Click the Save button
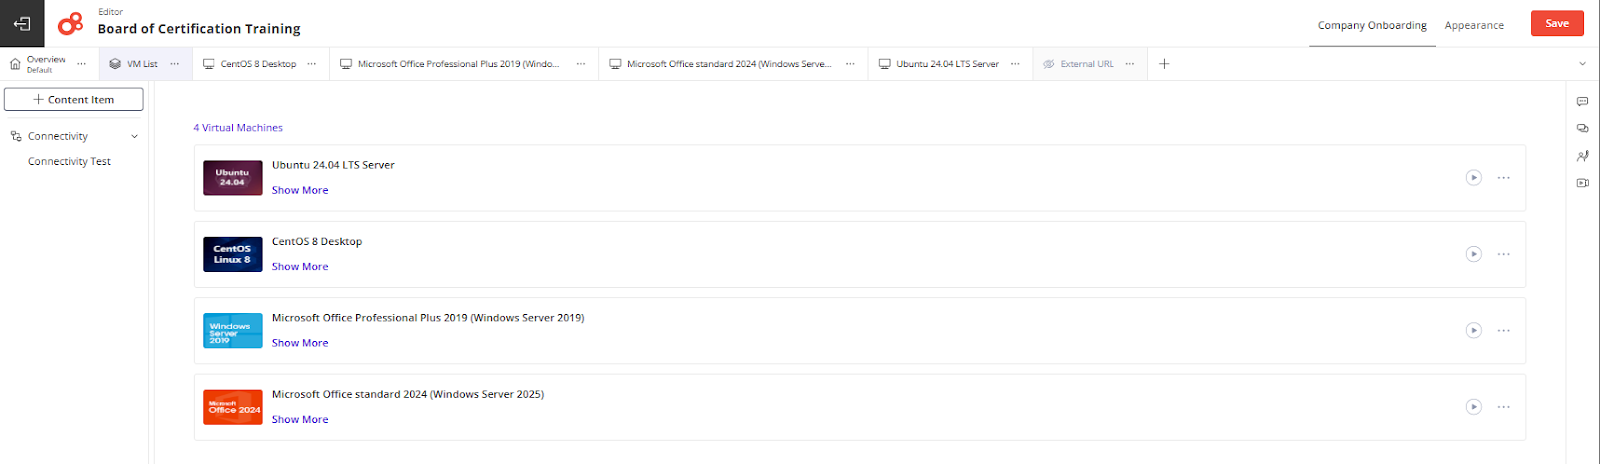 click(1557, 23)
